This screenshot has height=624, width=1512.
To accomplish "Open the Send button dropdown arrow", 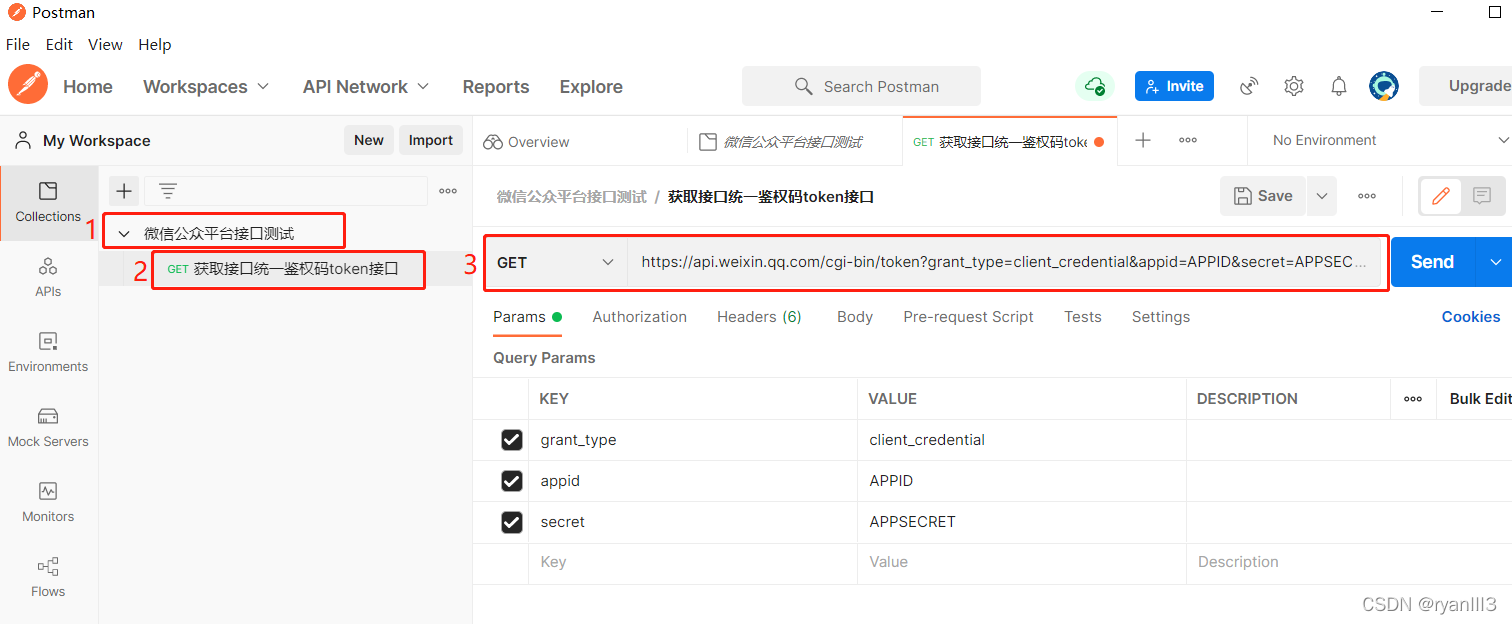I will [1495, 262].
